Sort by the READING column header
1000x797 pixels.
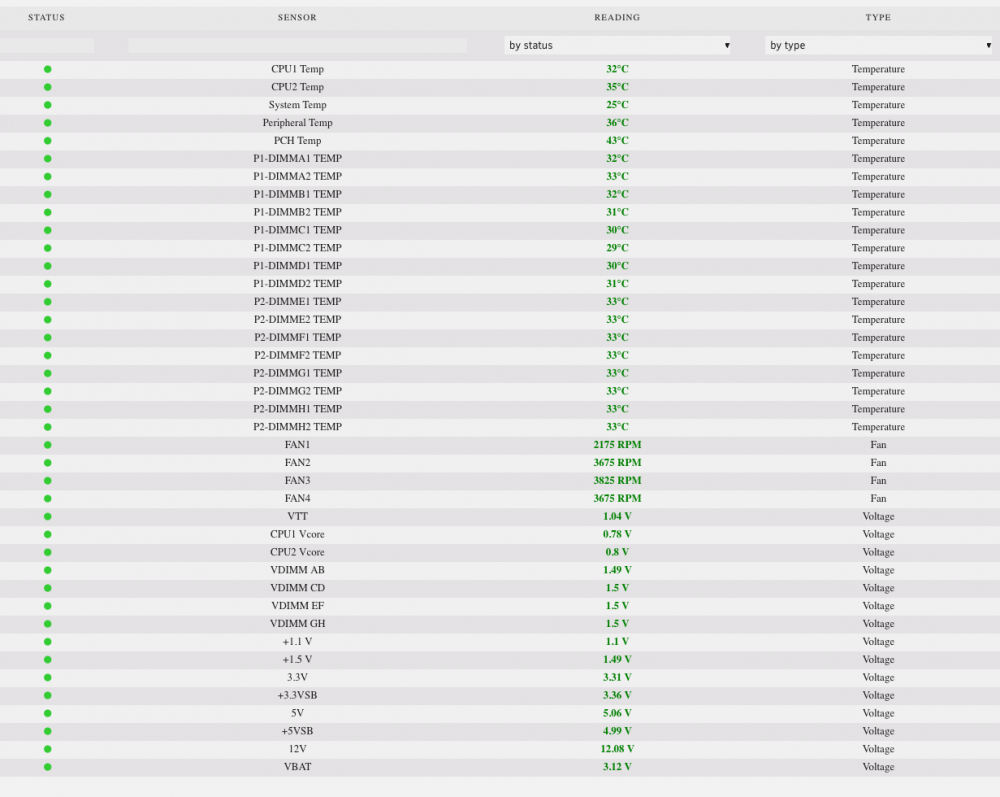click(x=617, y=17)
